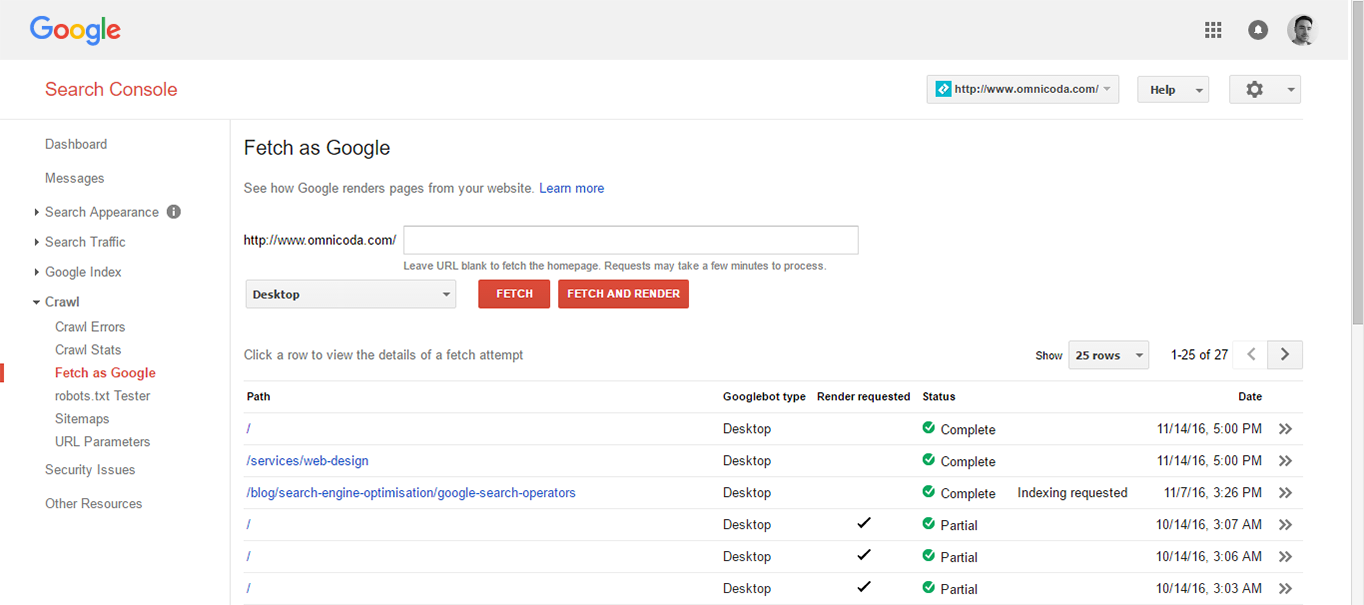Open Security Issues page
This screenshot has height=605, width=1364.
click(90, 470)
